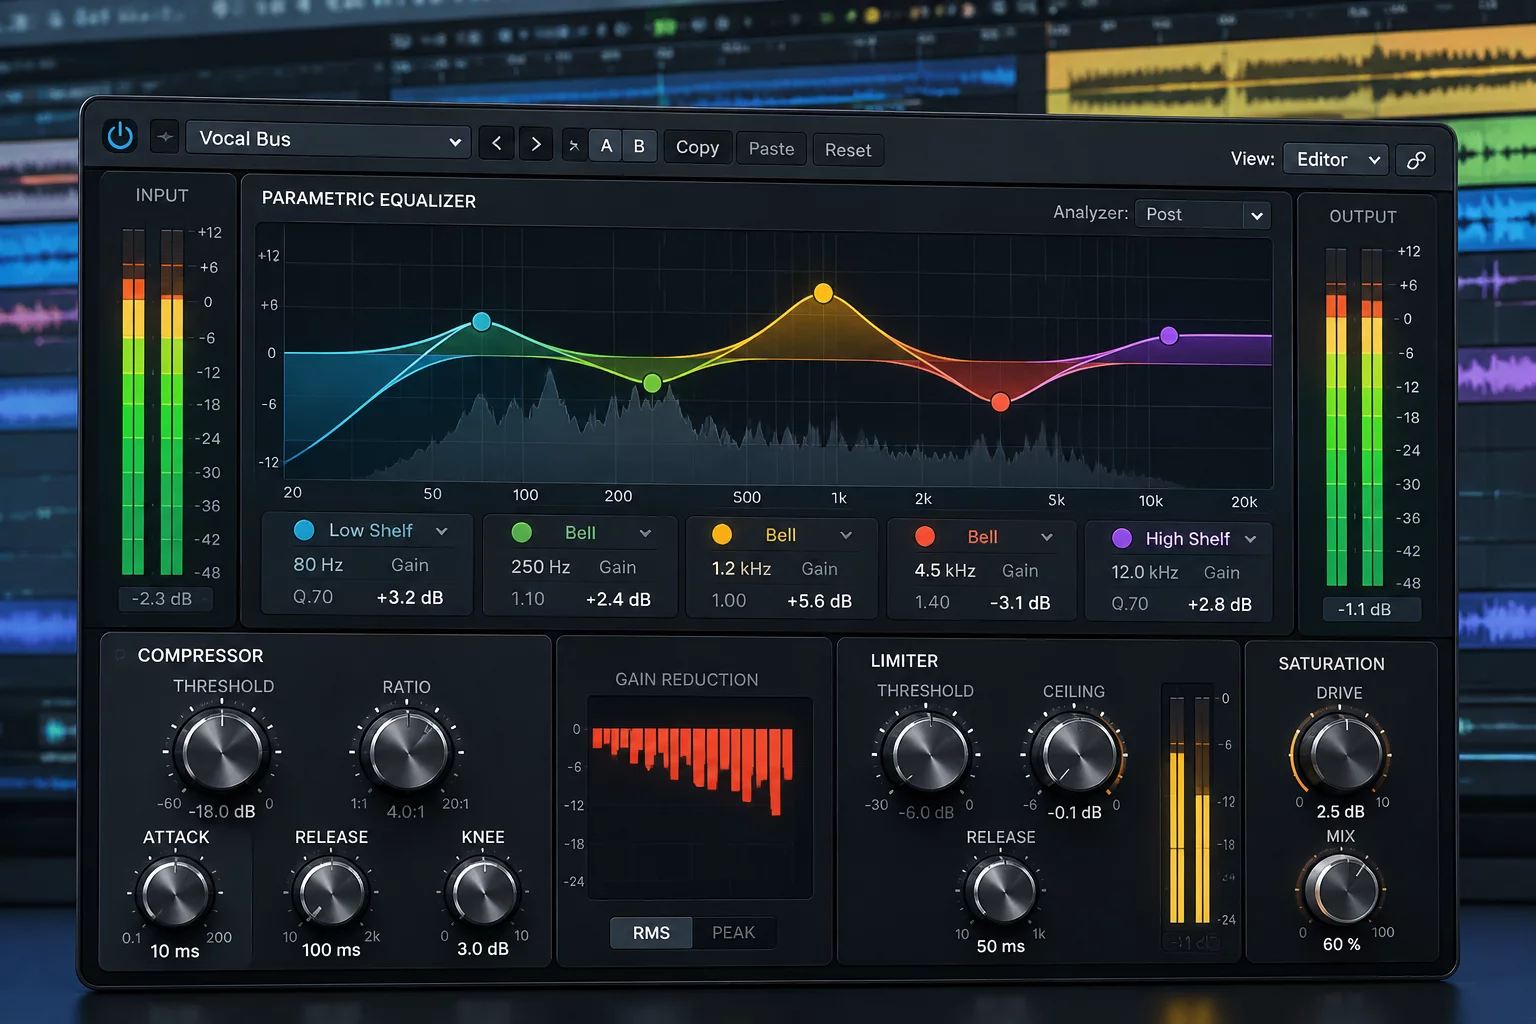The width and height of the screenshot is (1536, 1024).
Task: Toggle the blue dot of the Low Shelf band
Action: point(304,530)
